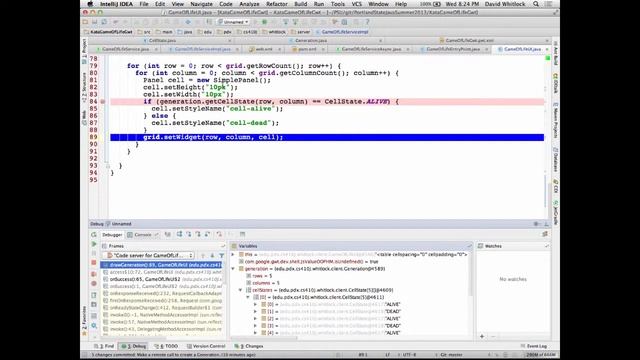Open the 6: TODO tool window

pyautogui.click(x=167, y=346)
